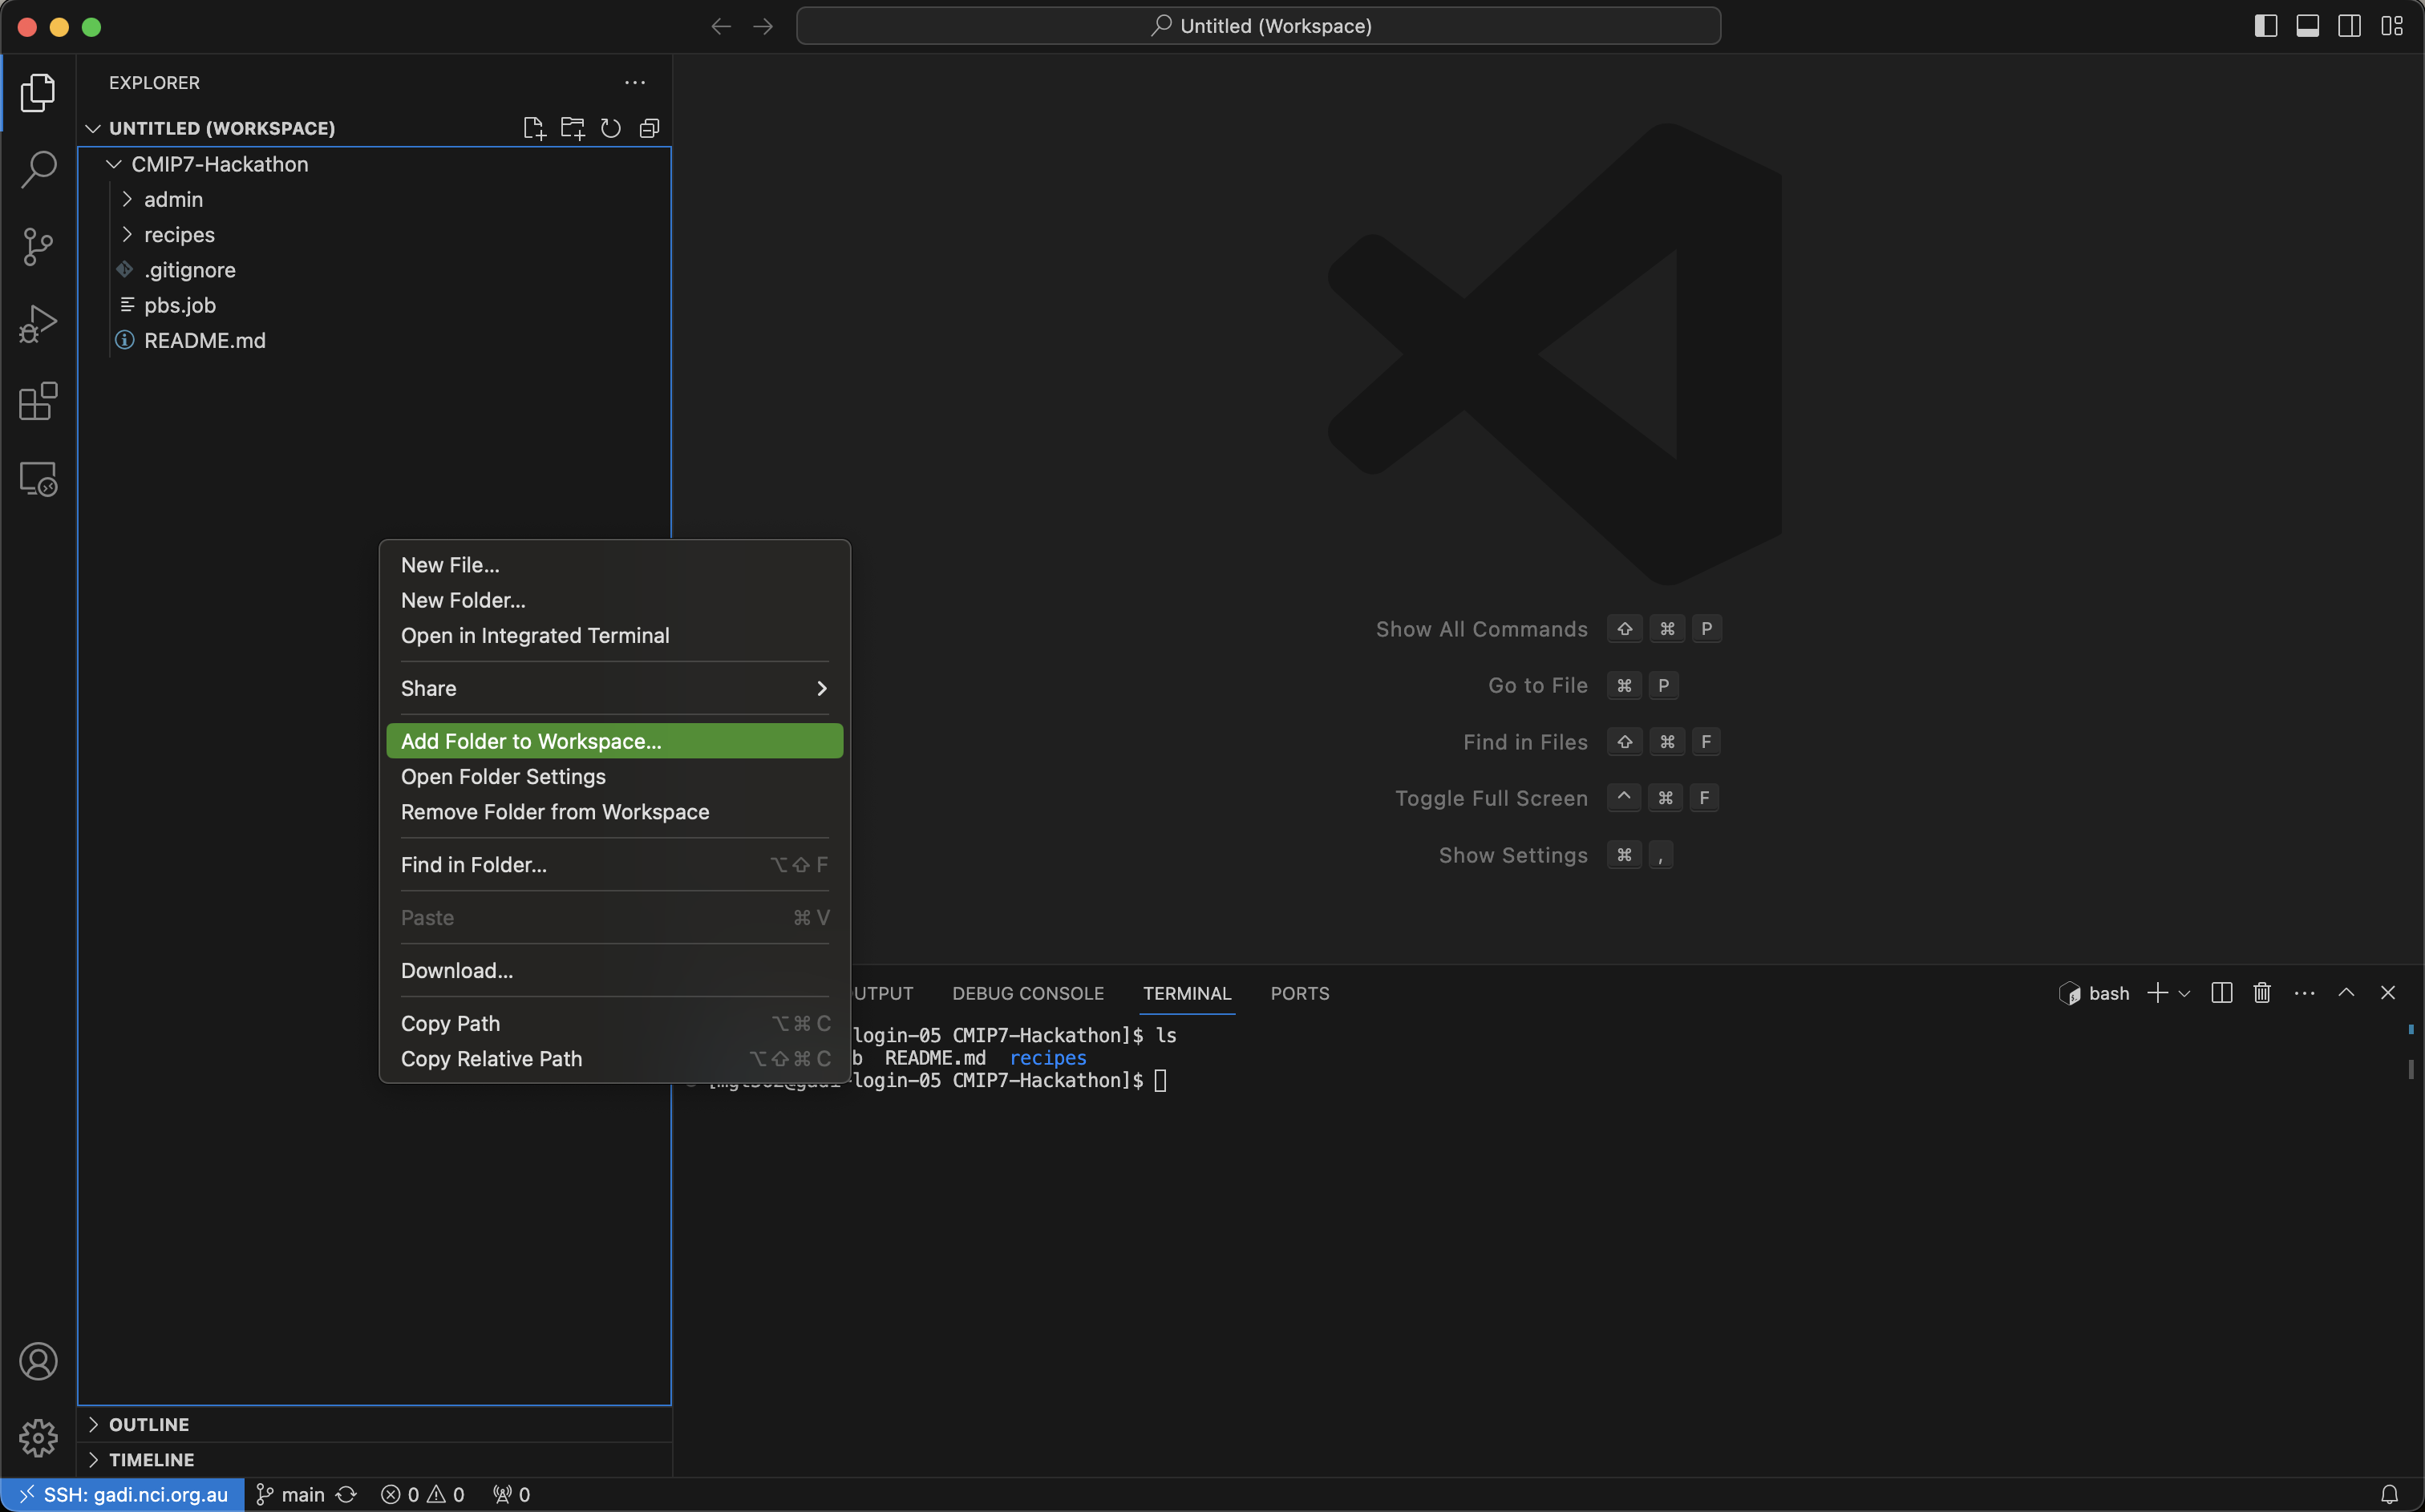Select Open Folder Settings
2425x1512 pixels.
pos(614,776)
